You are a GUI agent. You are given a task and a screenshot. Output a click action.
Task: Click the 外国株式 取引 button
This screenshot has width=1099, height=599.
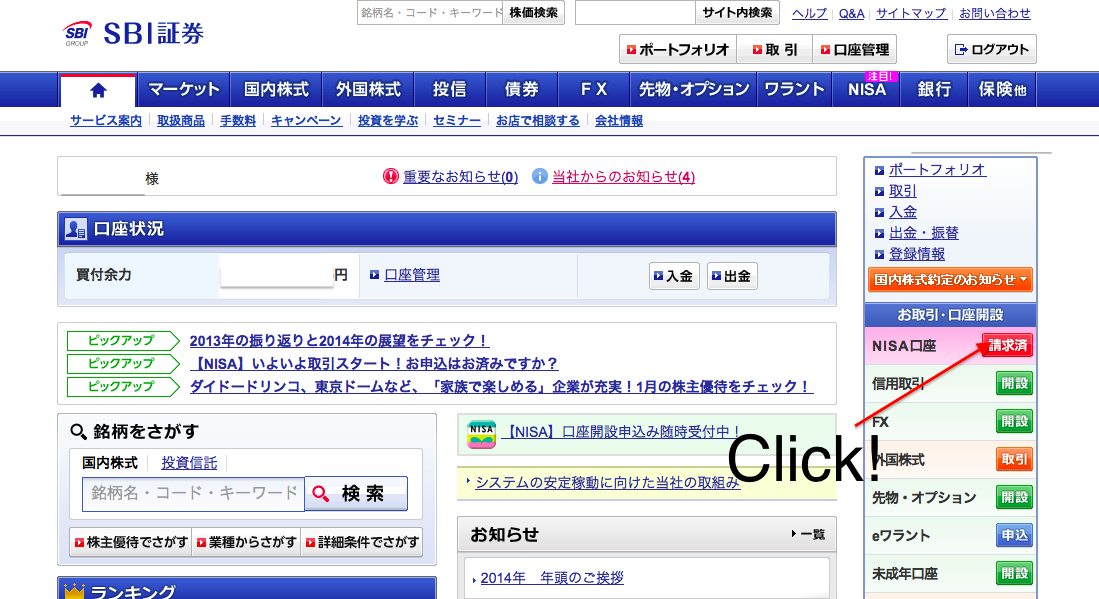(1014, 460)
